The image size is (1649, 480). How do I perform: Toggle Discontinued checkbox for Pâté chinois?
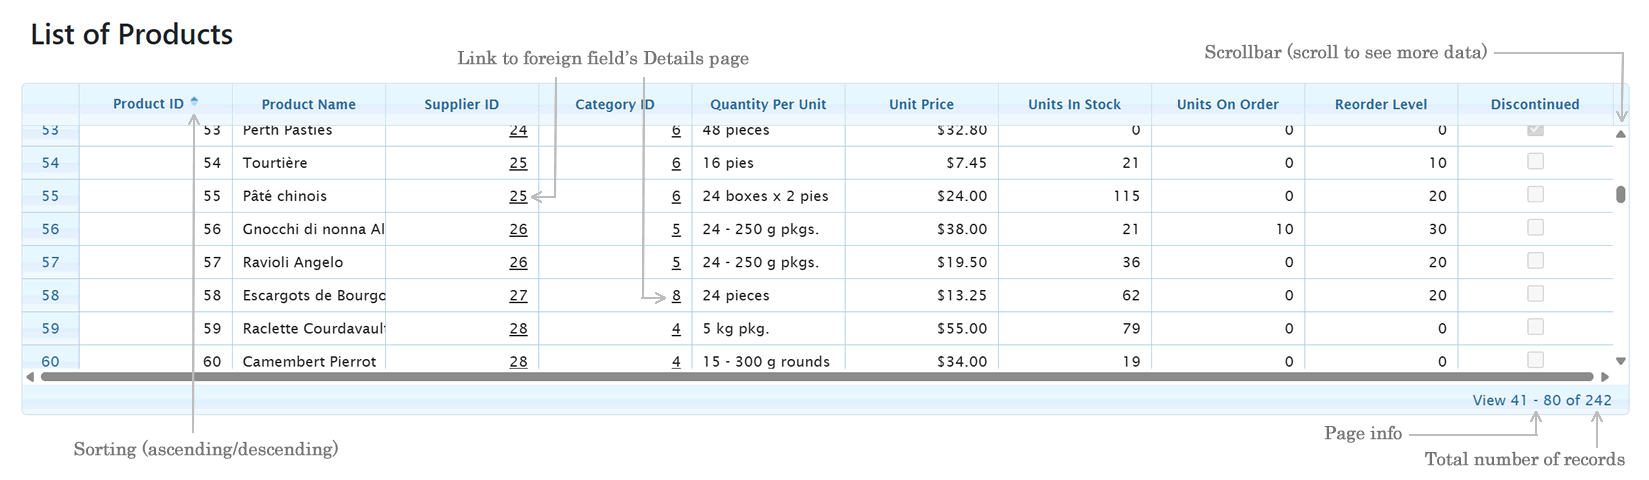(x=1536, y=194)
